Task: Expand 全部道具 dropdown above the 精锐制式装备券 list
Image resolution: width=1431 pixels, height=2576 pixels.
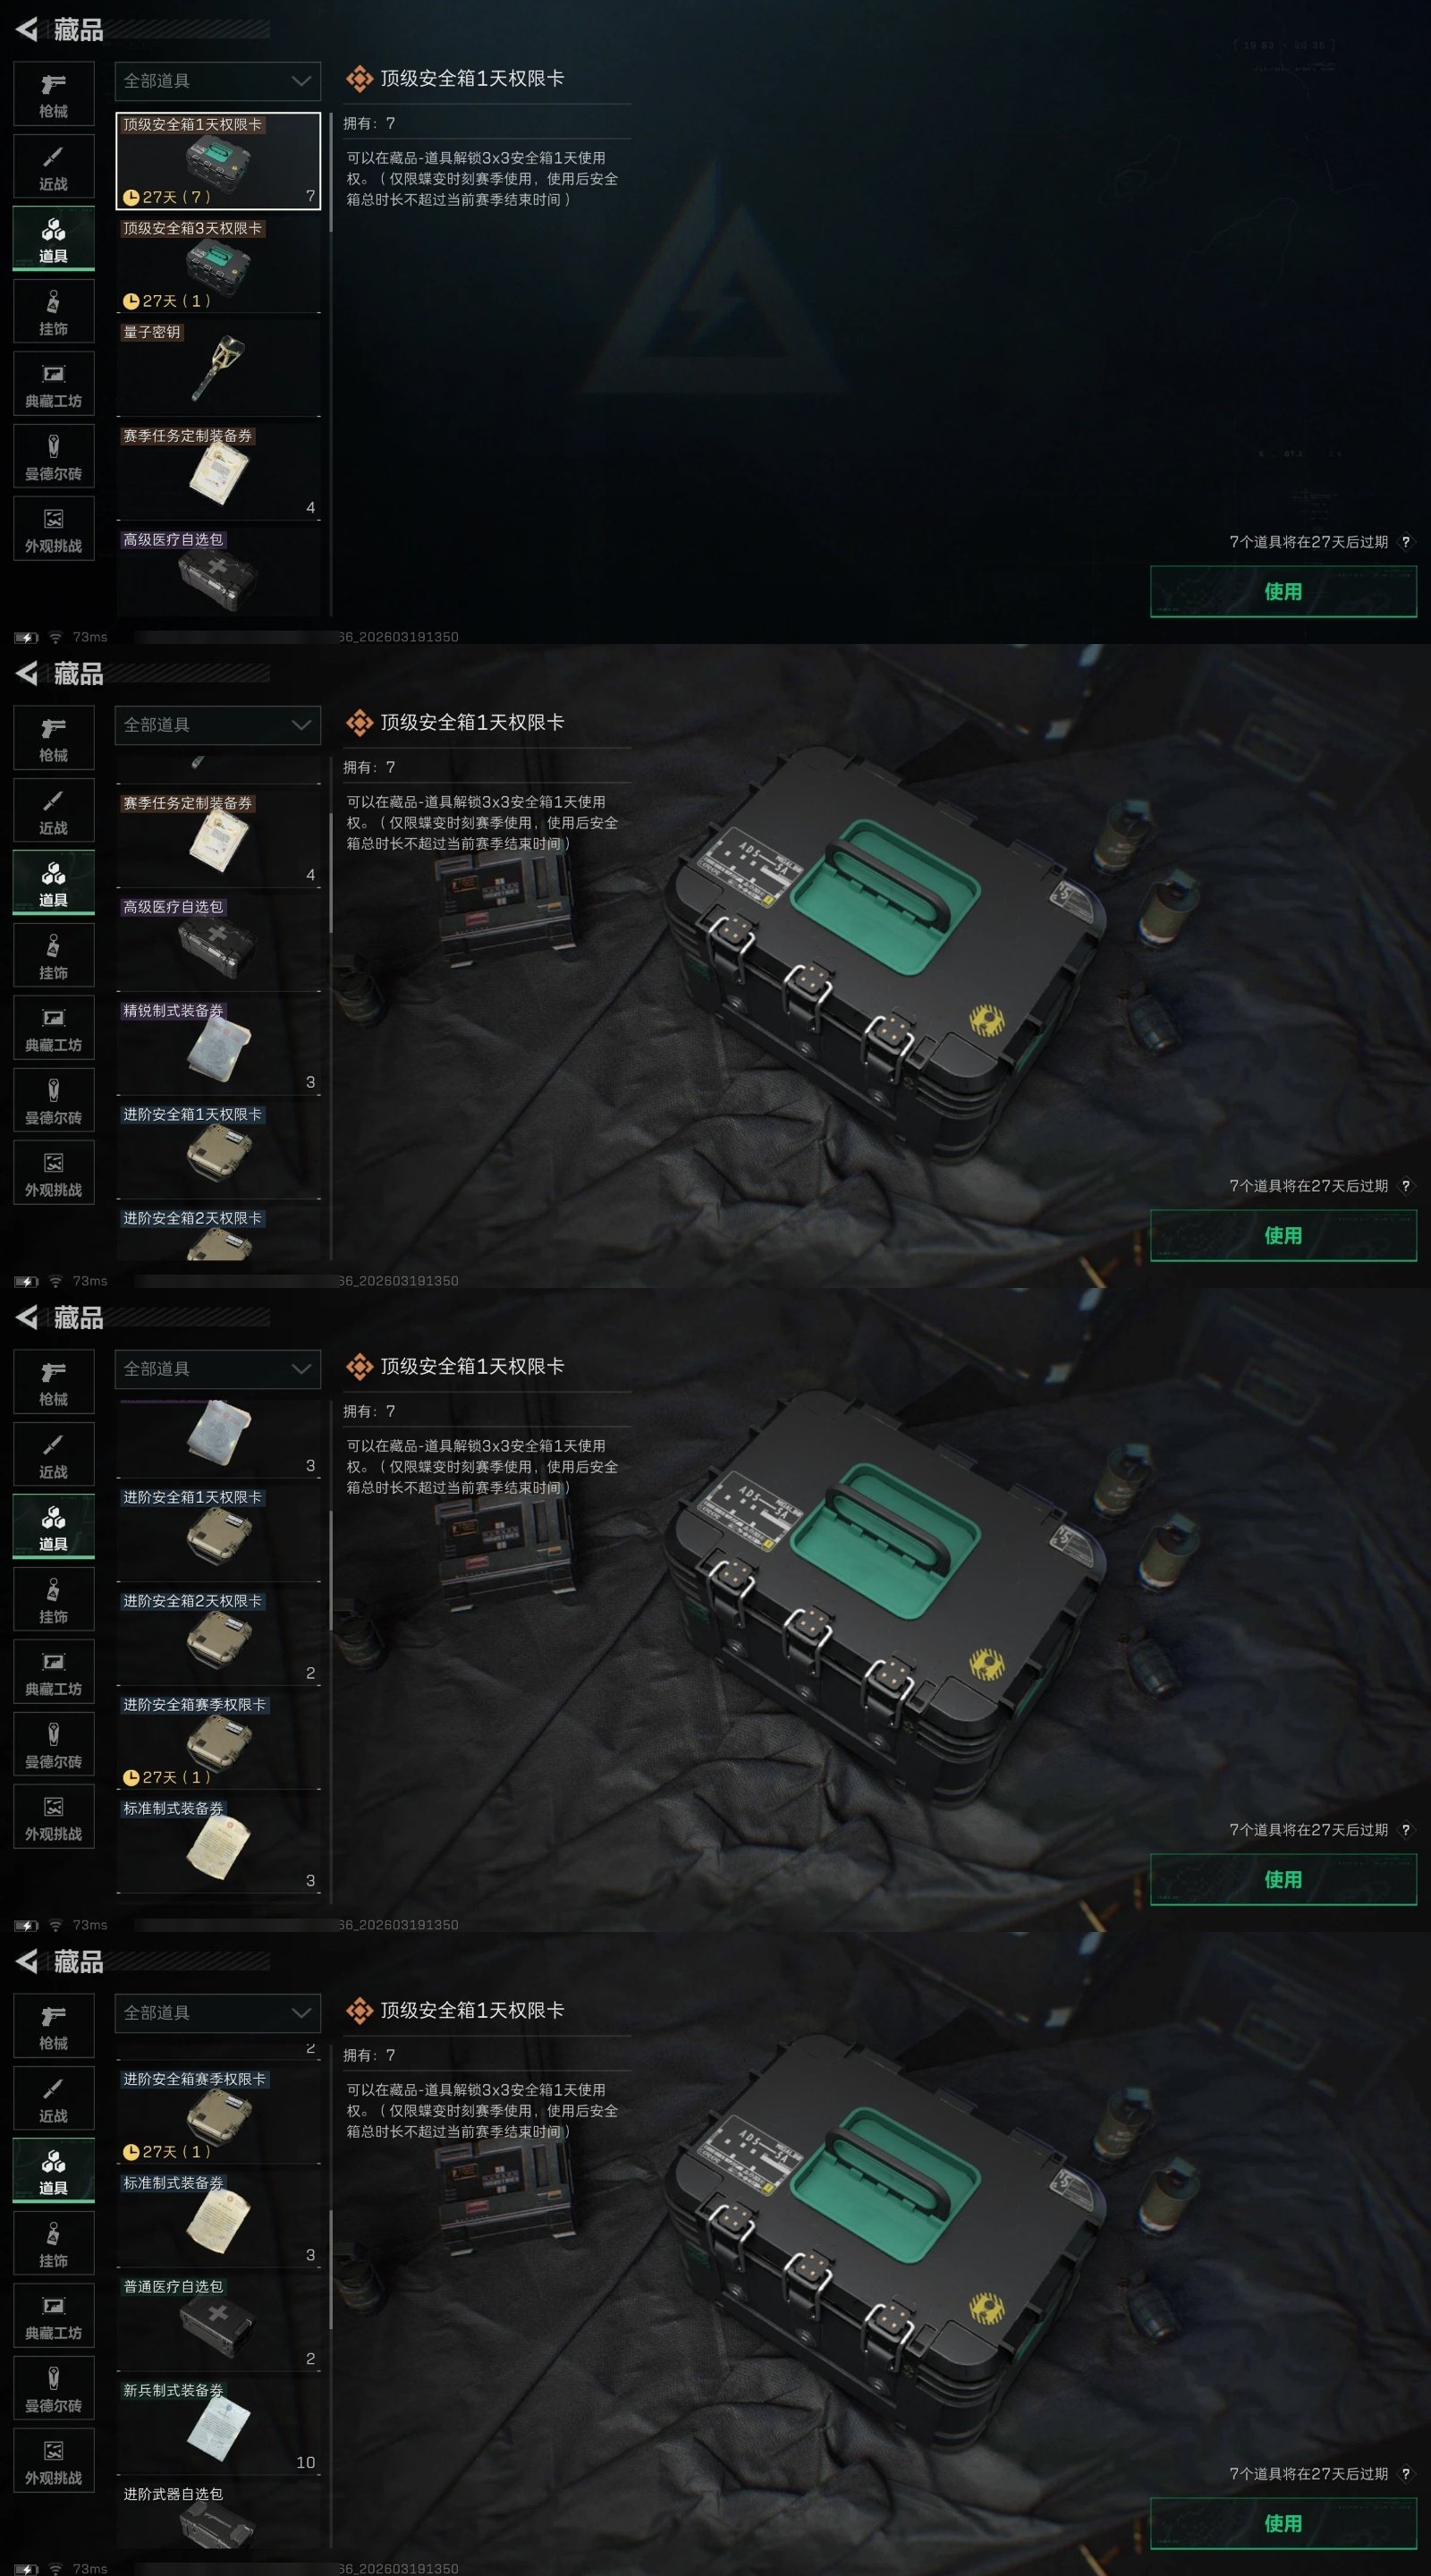Action: tap(218, 725)
